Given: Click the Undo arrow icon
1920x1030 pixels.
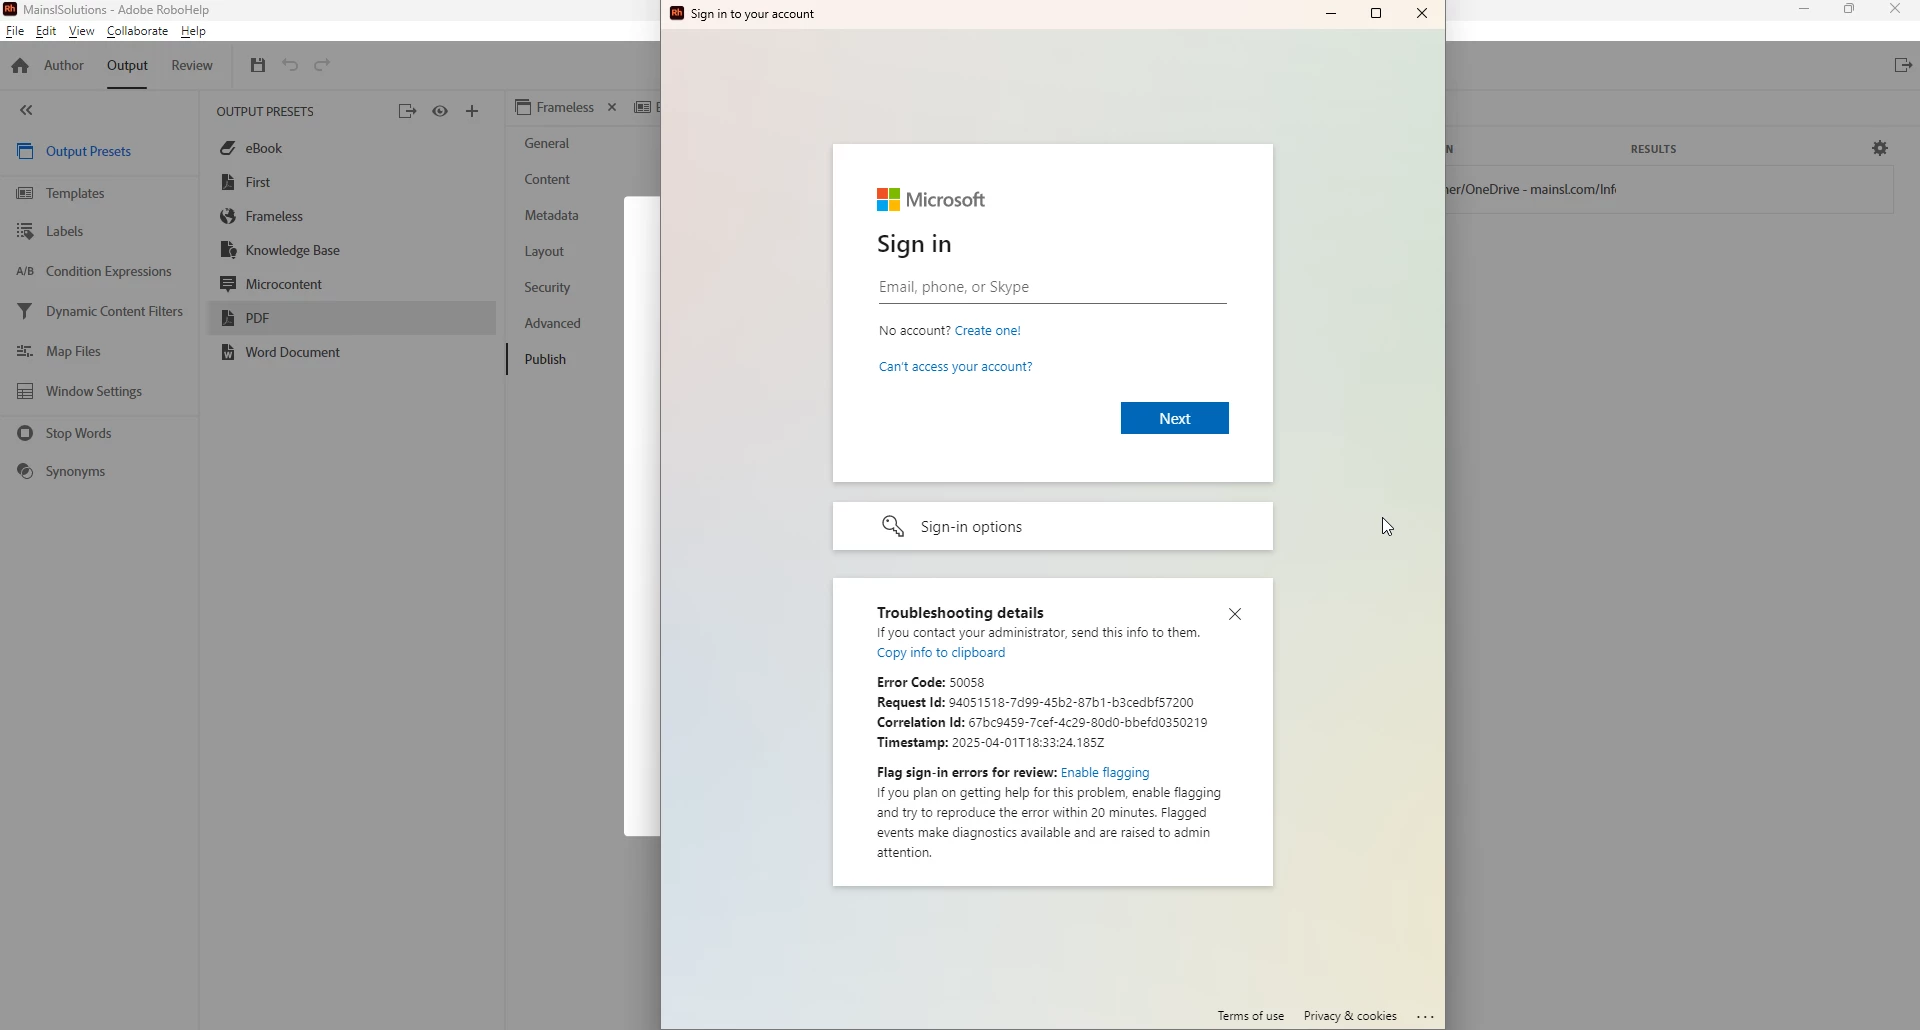Looking at the screenshot, I should [x=291, y=66].
